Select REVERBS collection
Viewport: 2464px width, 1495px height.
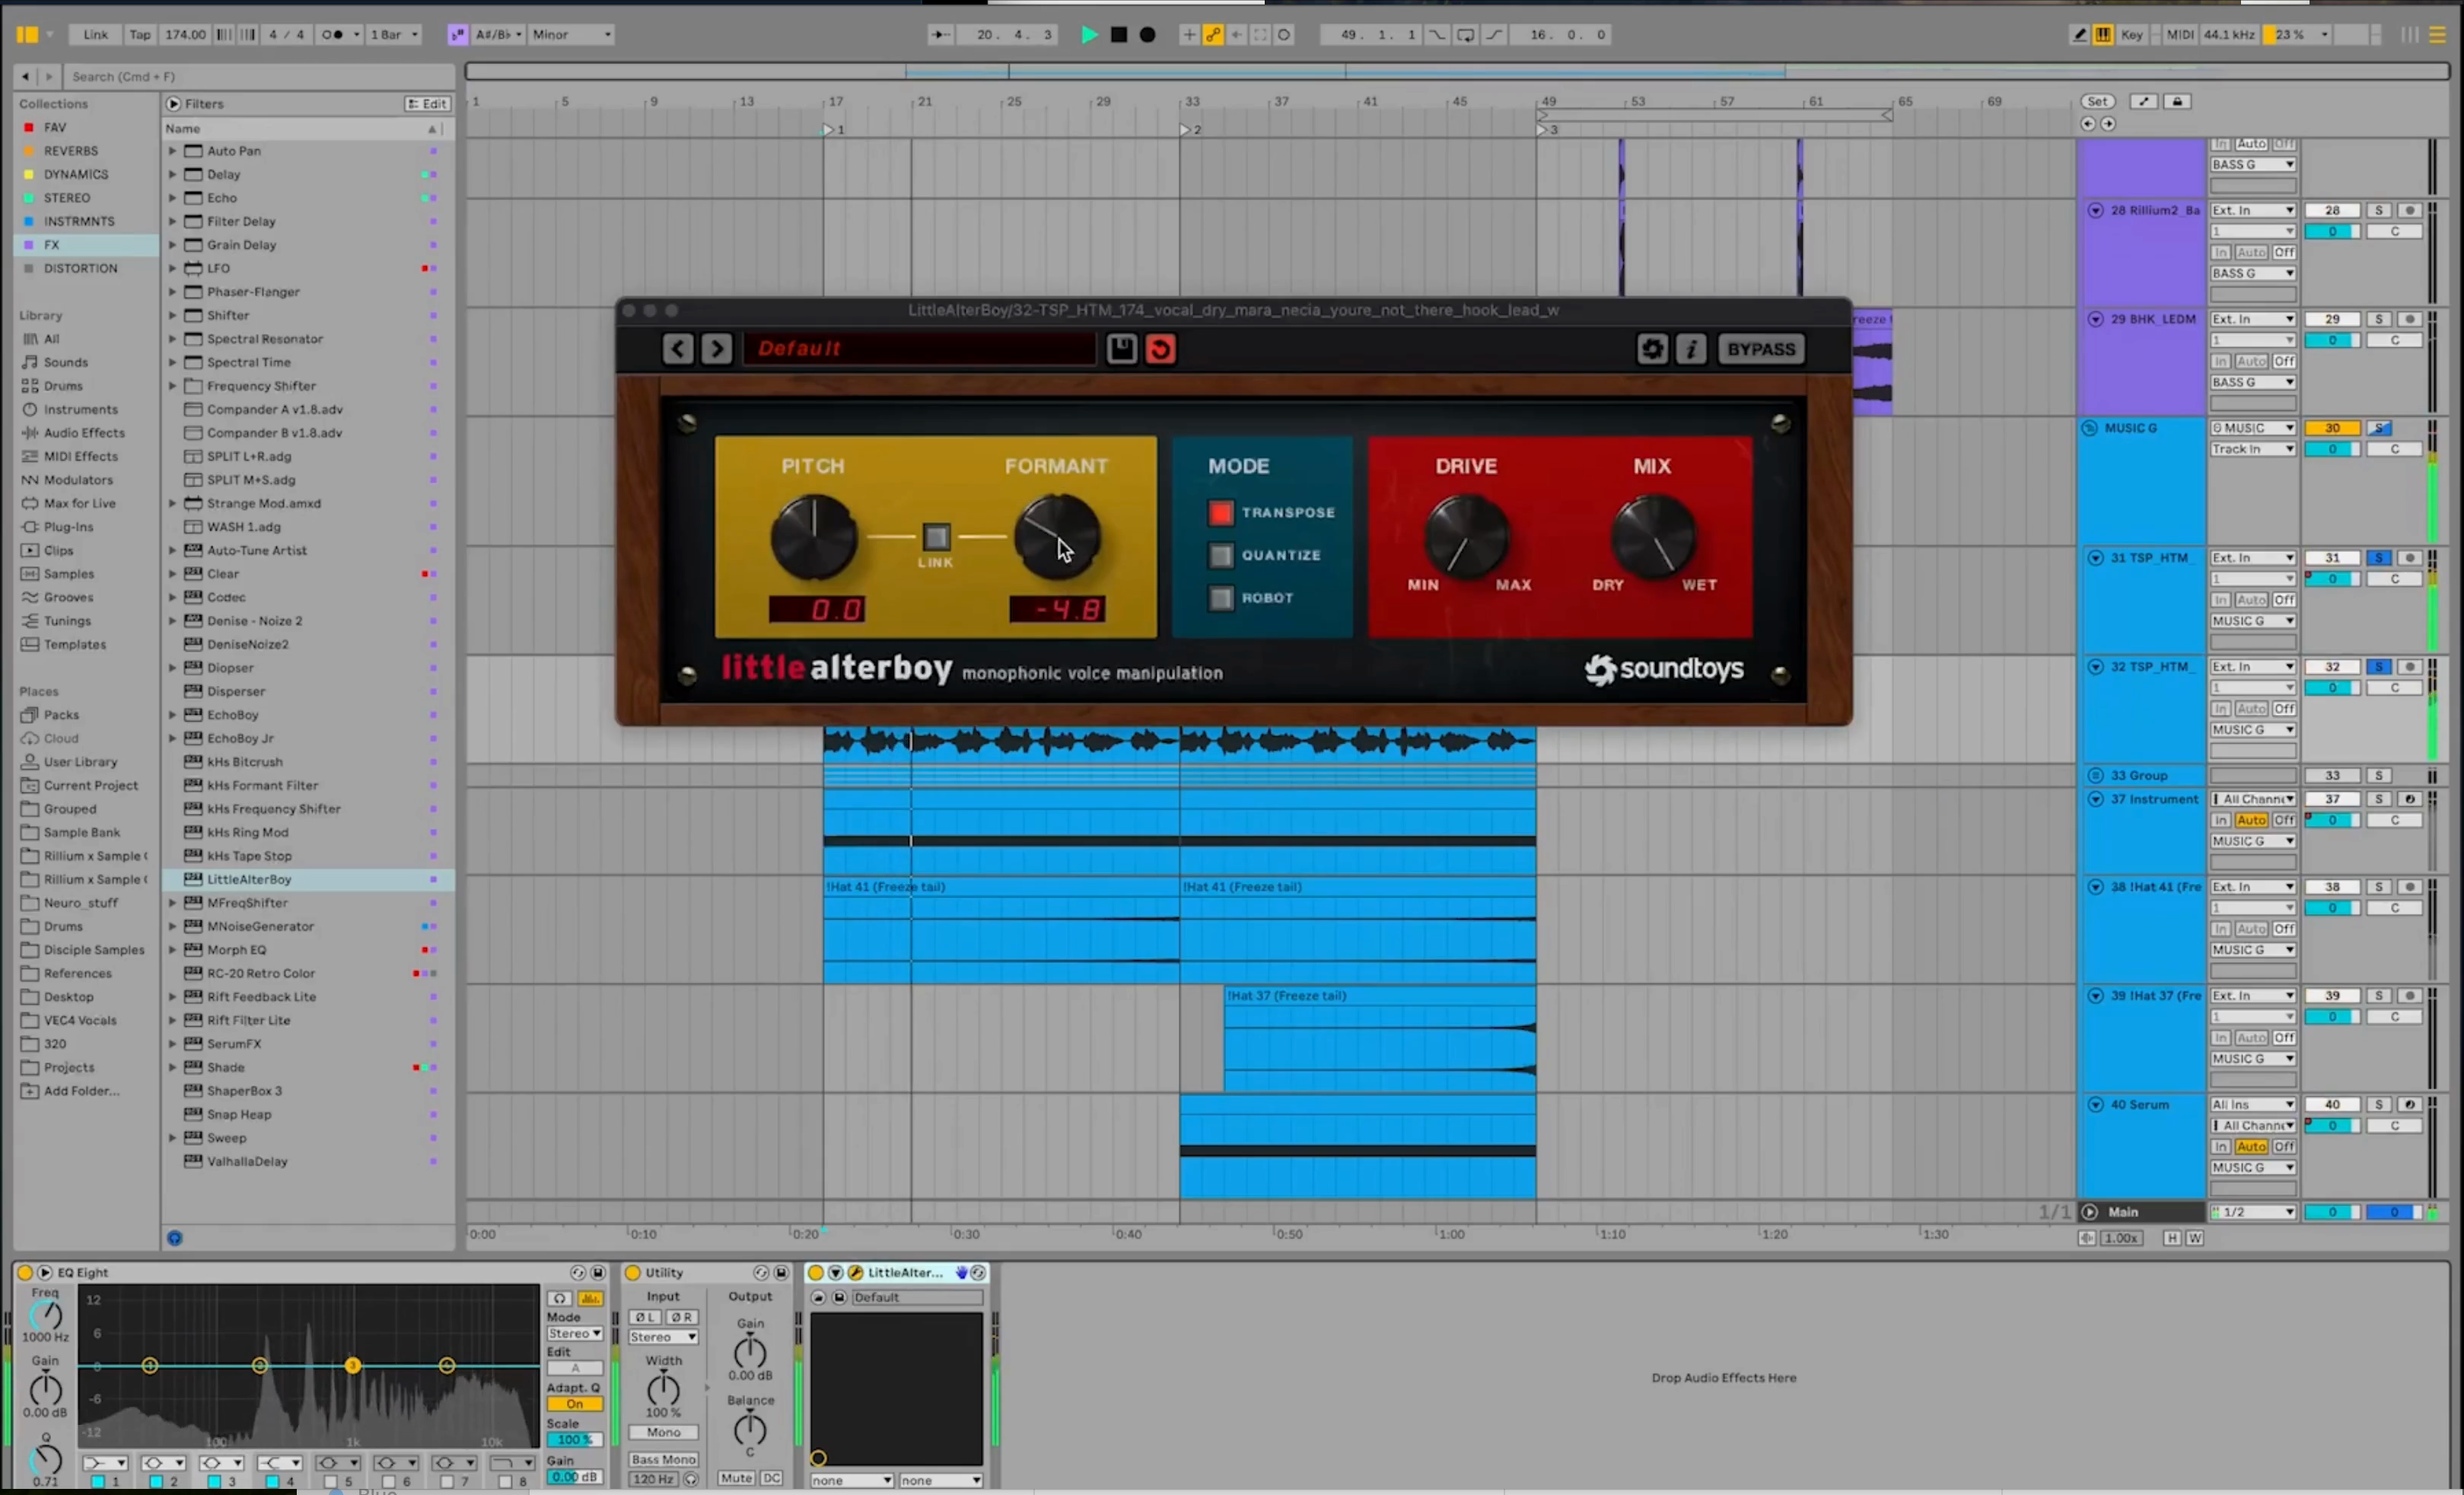pos(70,151)
